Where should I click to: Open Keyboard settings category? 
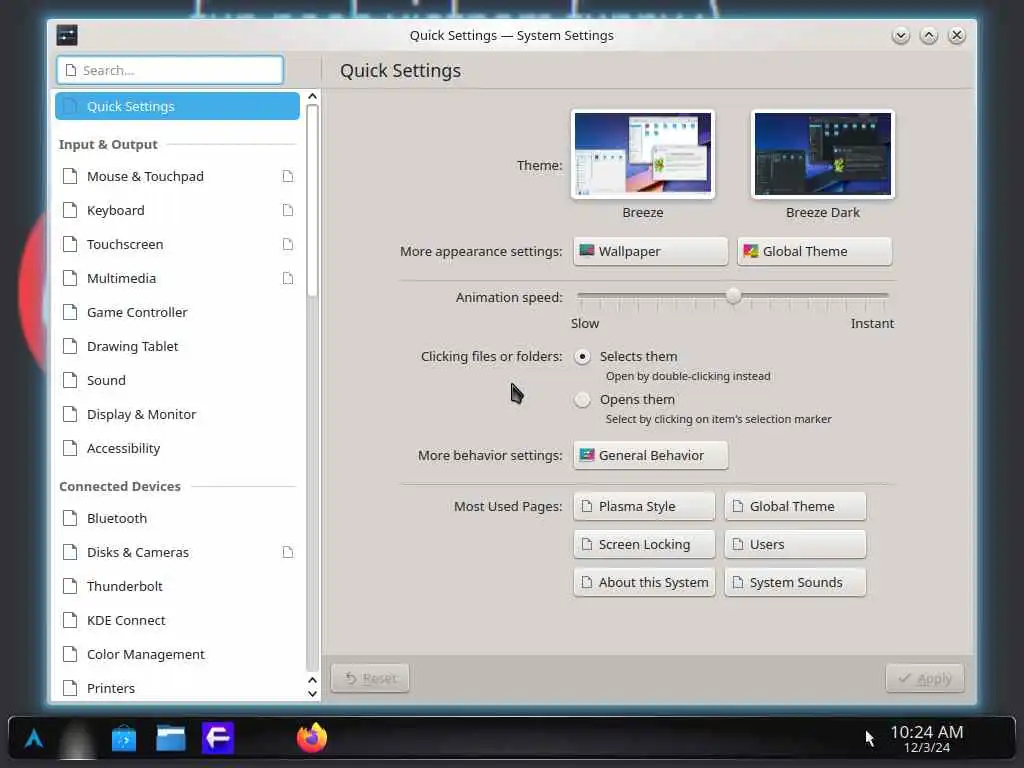point(177,210)
